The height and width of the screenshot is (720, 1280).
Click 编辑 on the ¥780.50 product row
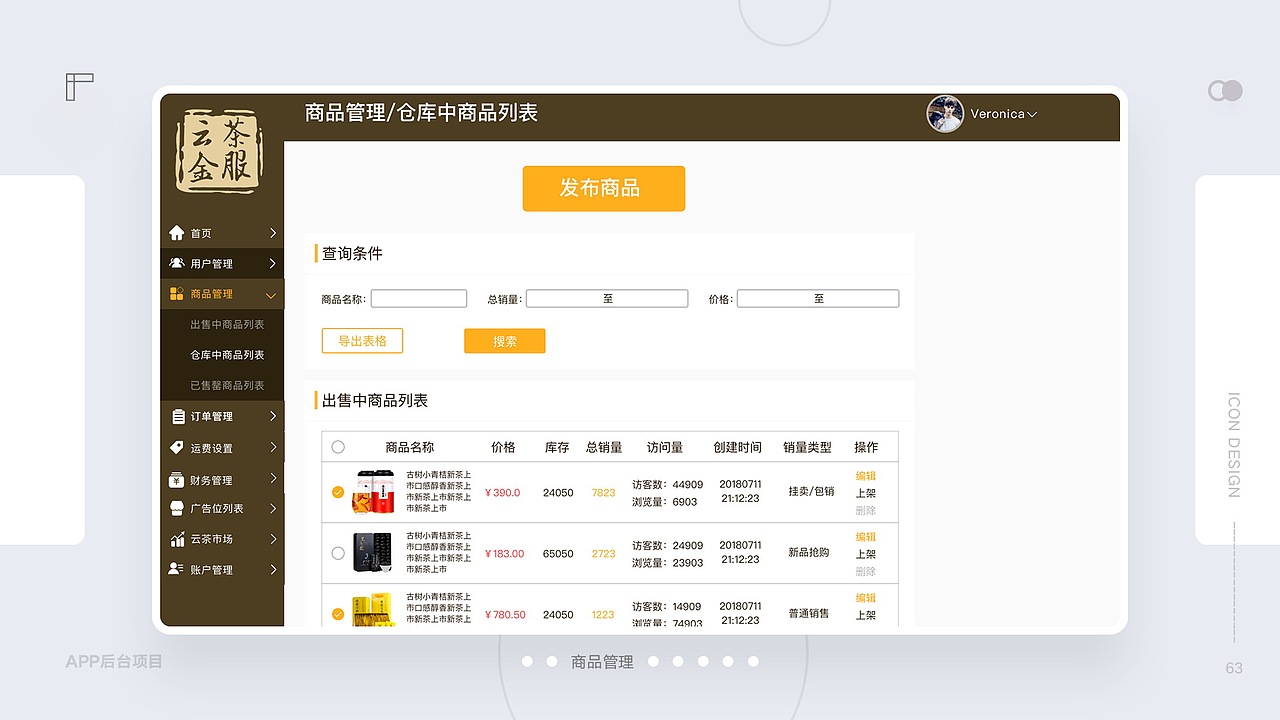coord(866,597)
